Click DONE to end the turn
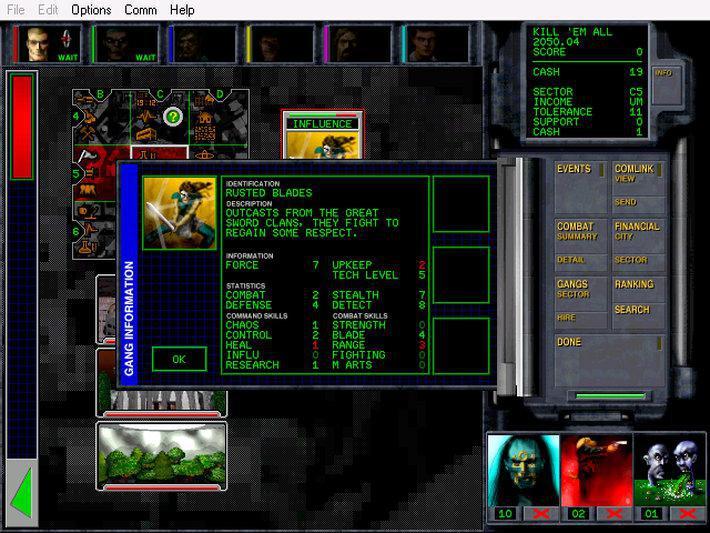The height and width of the screenshot is (533, 710). [609, 360]
